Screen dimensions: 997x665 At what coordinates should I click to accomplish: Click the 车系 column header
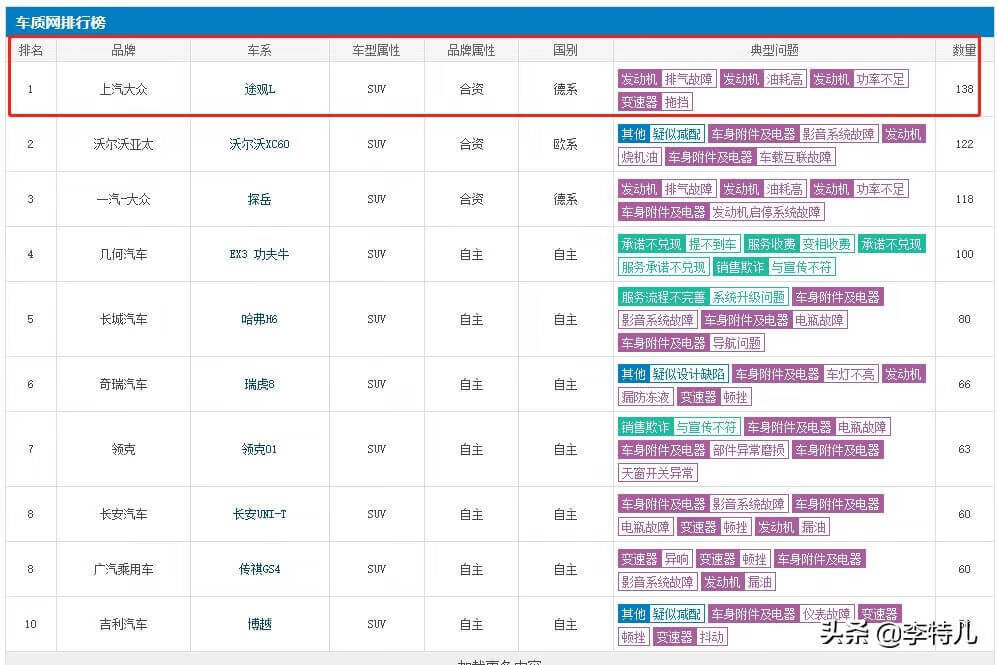coord(259,50)
